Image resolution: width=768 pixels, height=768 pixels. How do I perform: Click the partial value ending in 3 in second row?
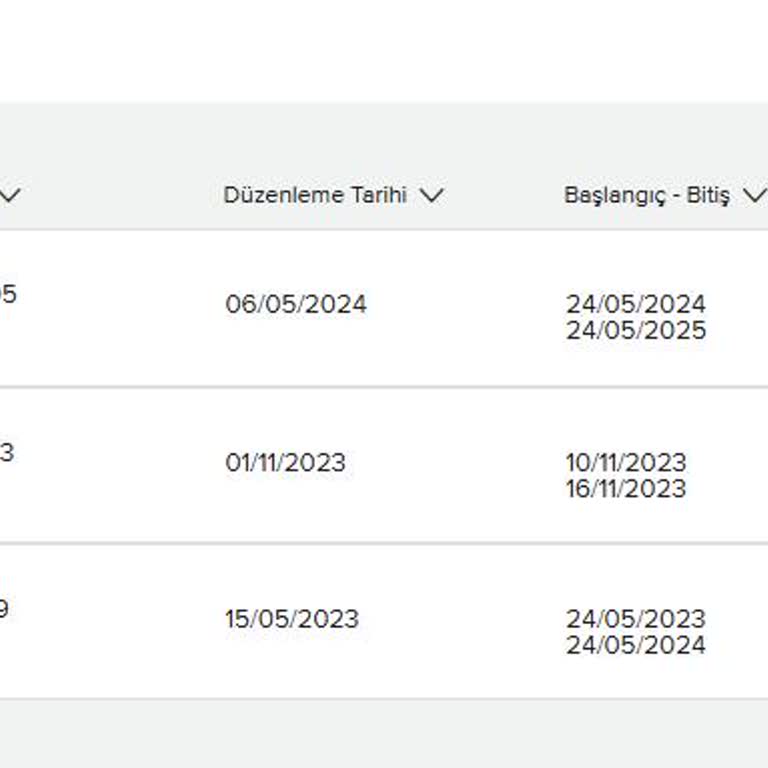[6, 453]
